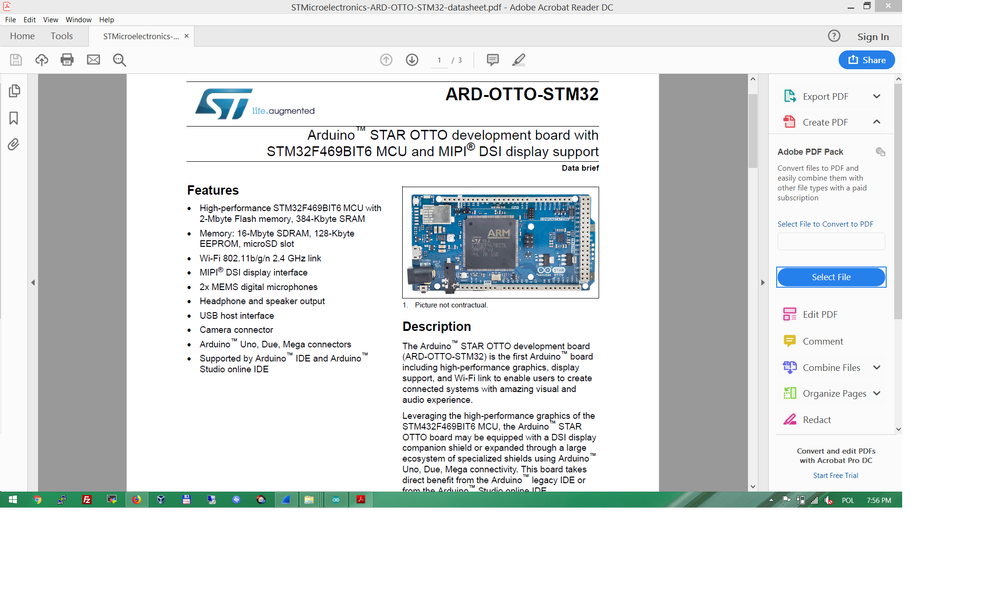Click the page number input field
Image resolution: width=998 pixels, height=613 pixels.
click(439, 60)
